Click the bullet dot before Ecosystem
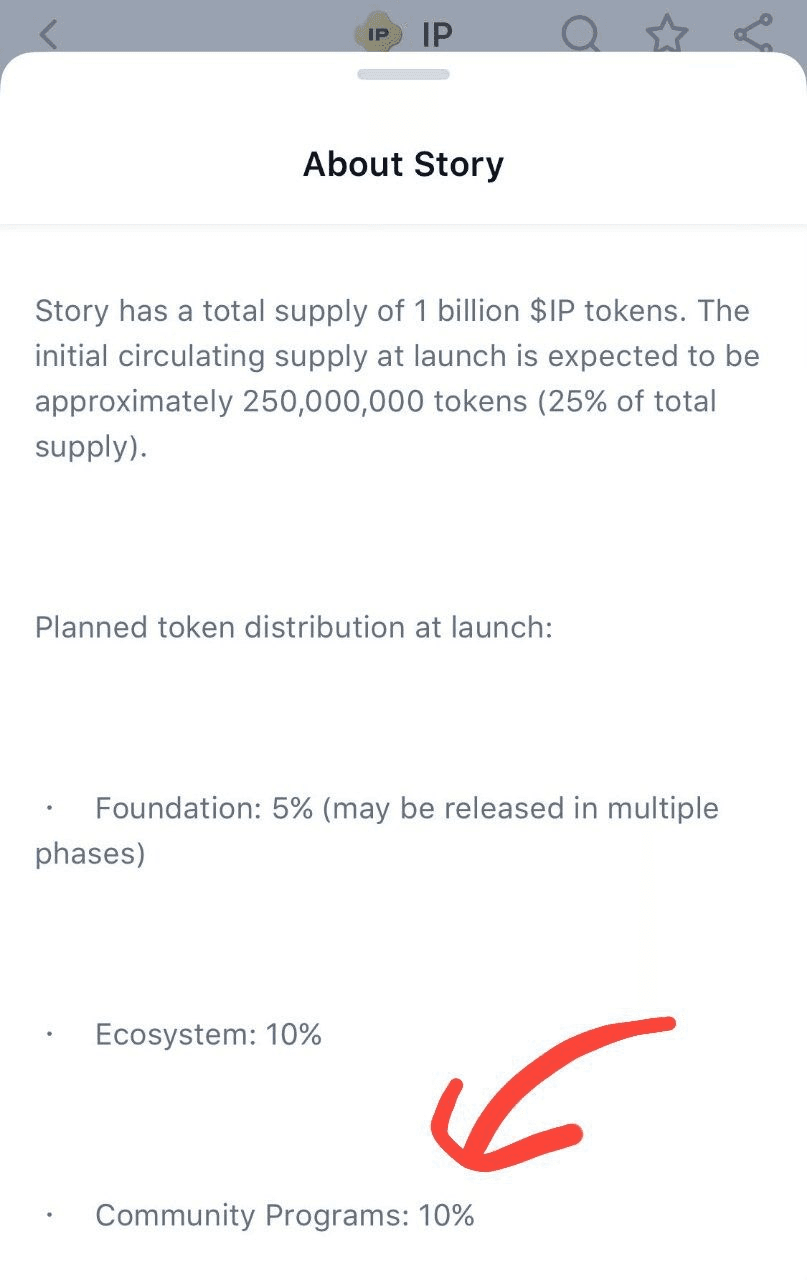 48,1035
